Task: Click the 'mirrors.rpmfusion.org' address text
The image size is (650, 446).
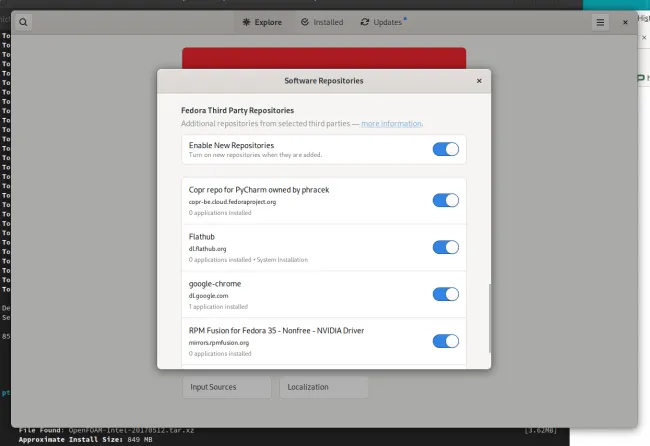Action: click(219, 343)
